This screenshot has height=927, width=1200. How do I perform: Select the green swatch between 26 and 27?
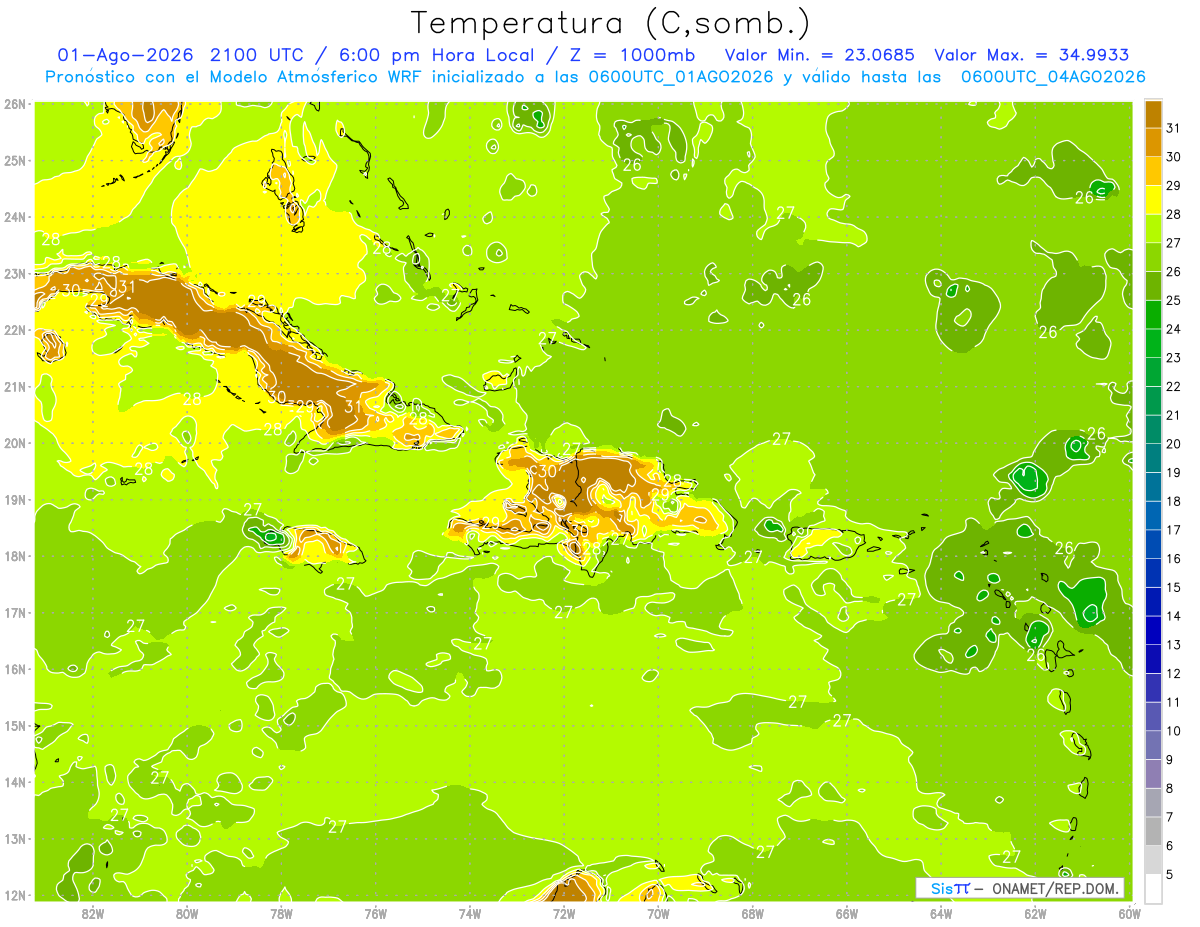click(1153, 257)
